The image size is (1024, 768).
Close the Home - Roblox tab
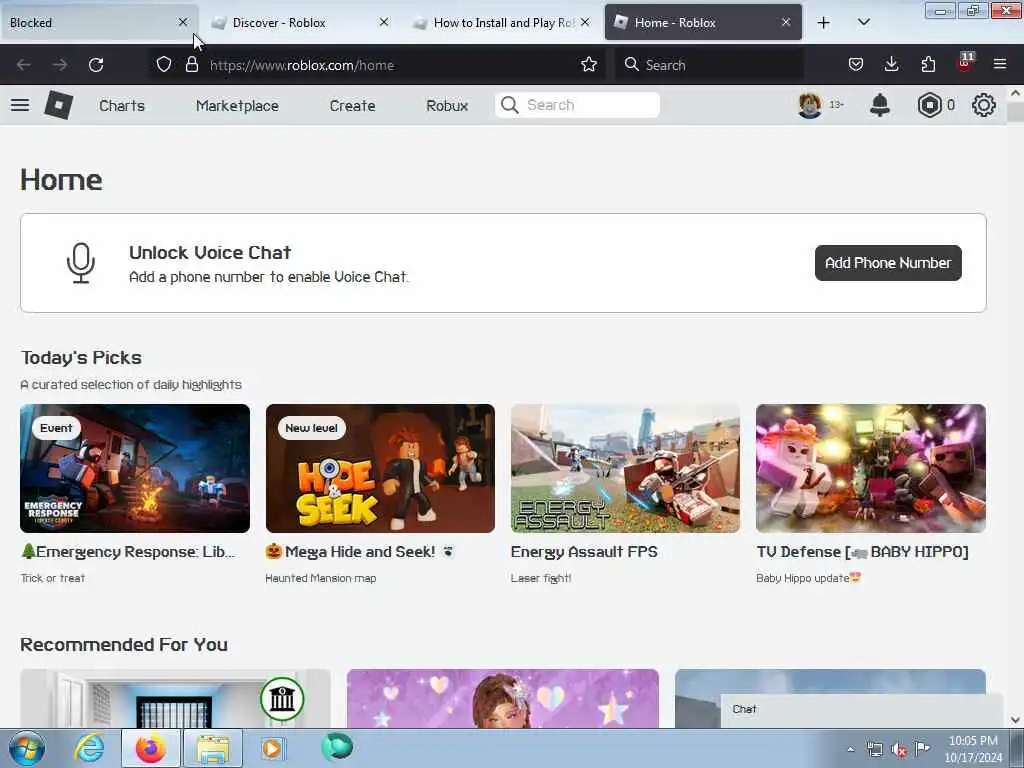pyautogui.click(x=786, y=22)
